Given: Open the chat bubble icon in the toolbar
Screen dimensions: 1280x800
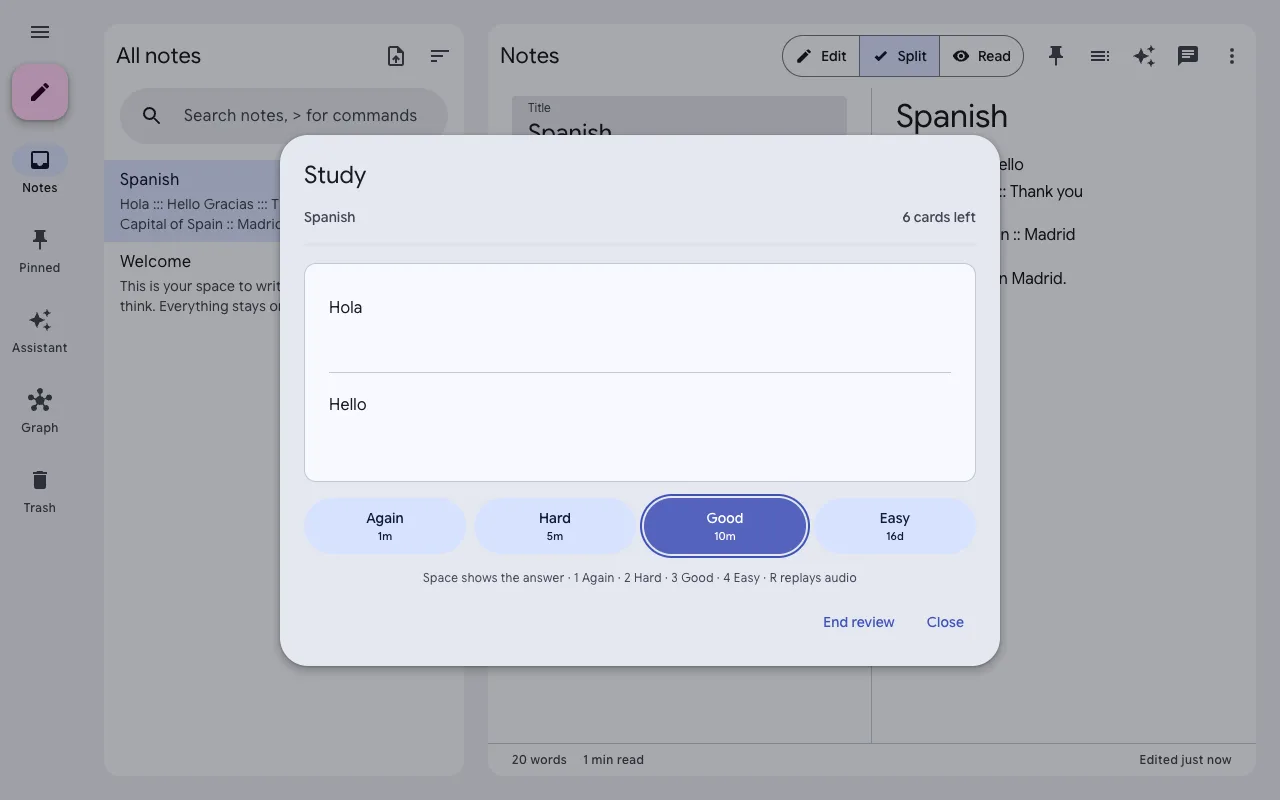Looking at the screenshot, I should [x=1188, y=56].
